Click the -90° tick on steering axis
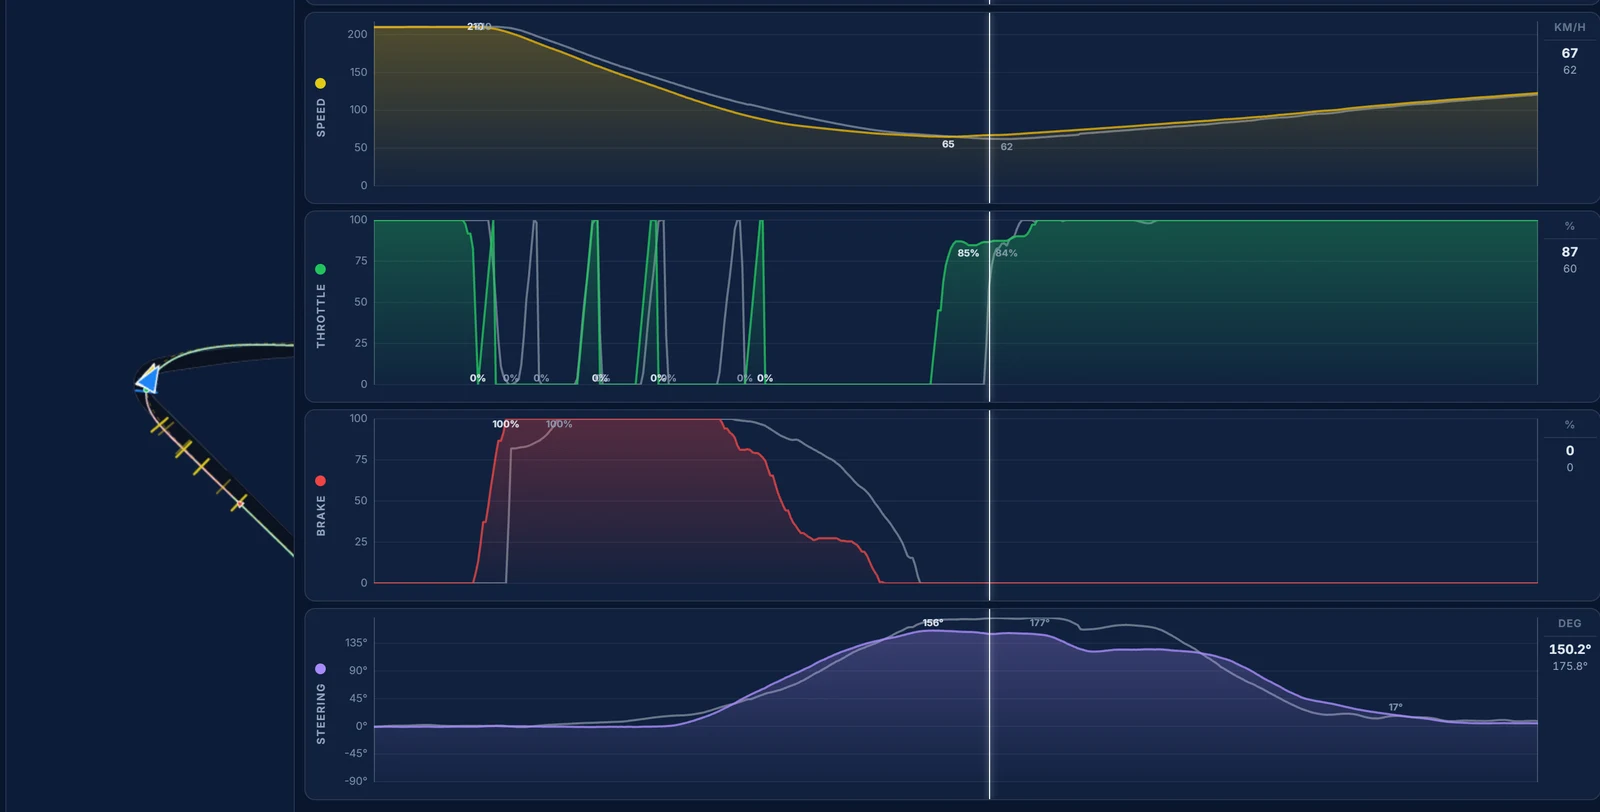Image resolution: width=1600 pixels, height=812 pixels. click(x=356, y=781)
